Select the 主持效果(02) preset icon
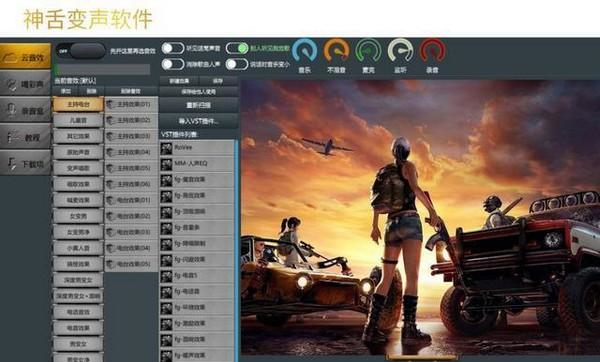Screen dimensions: 600x362 point(111,121)
